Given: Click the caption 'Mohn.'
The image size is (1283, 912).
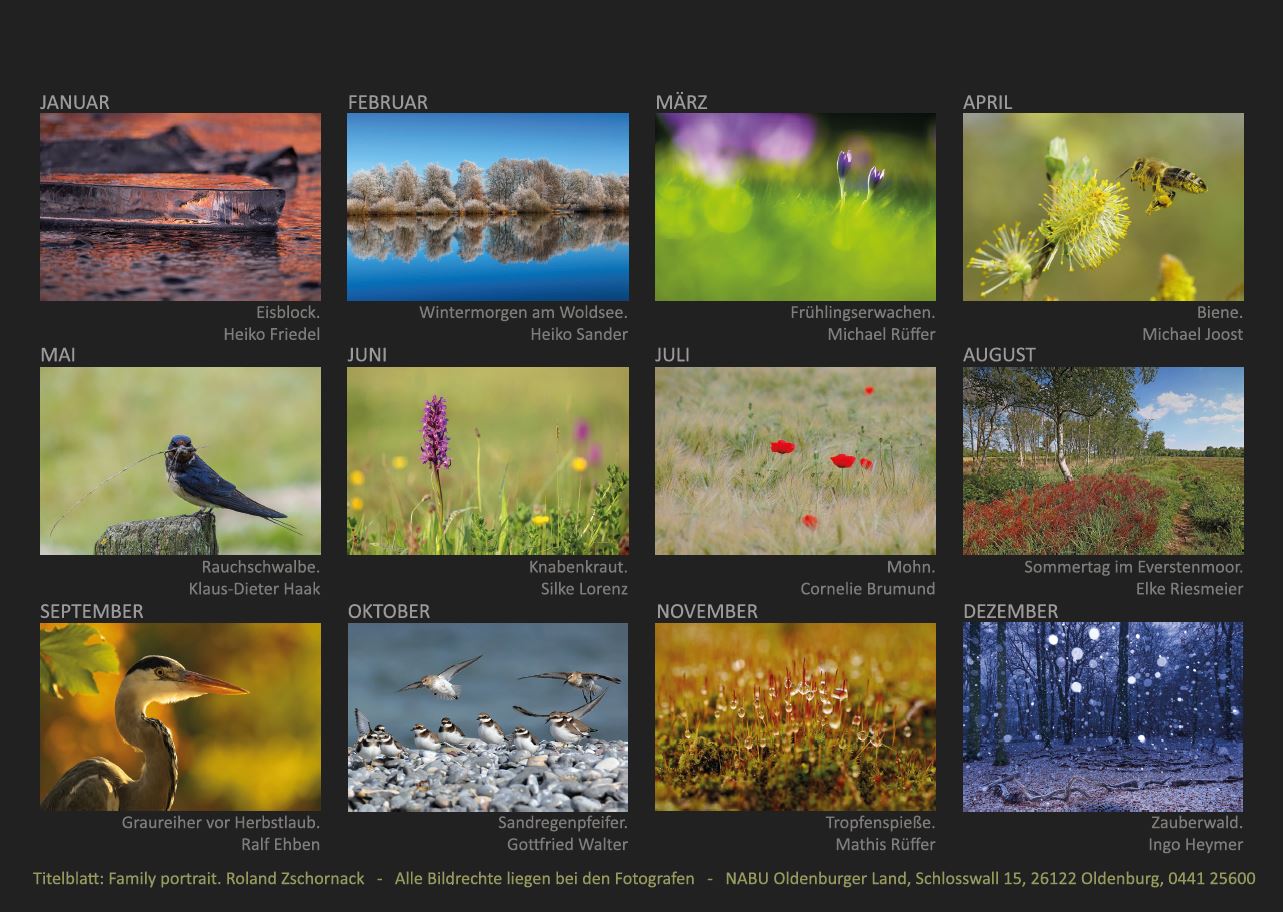Looking at the screenshot, I should (x=911, y=567).
